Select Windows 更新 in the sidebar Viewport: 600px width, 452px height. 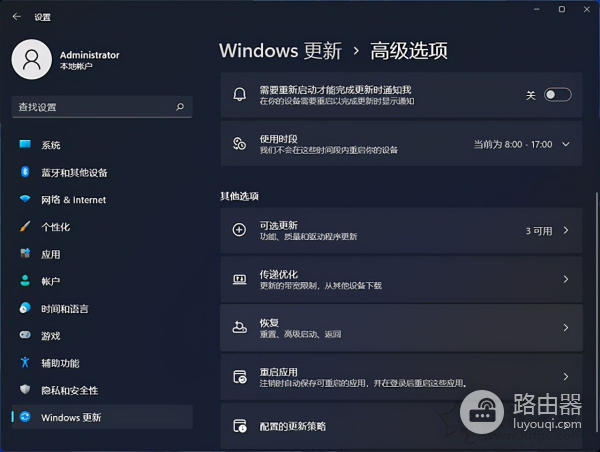coord(102,417)
